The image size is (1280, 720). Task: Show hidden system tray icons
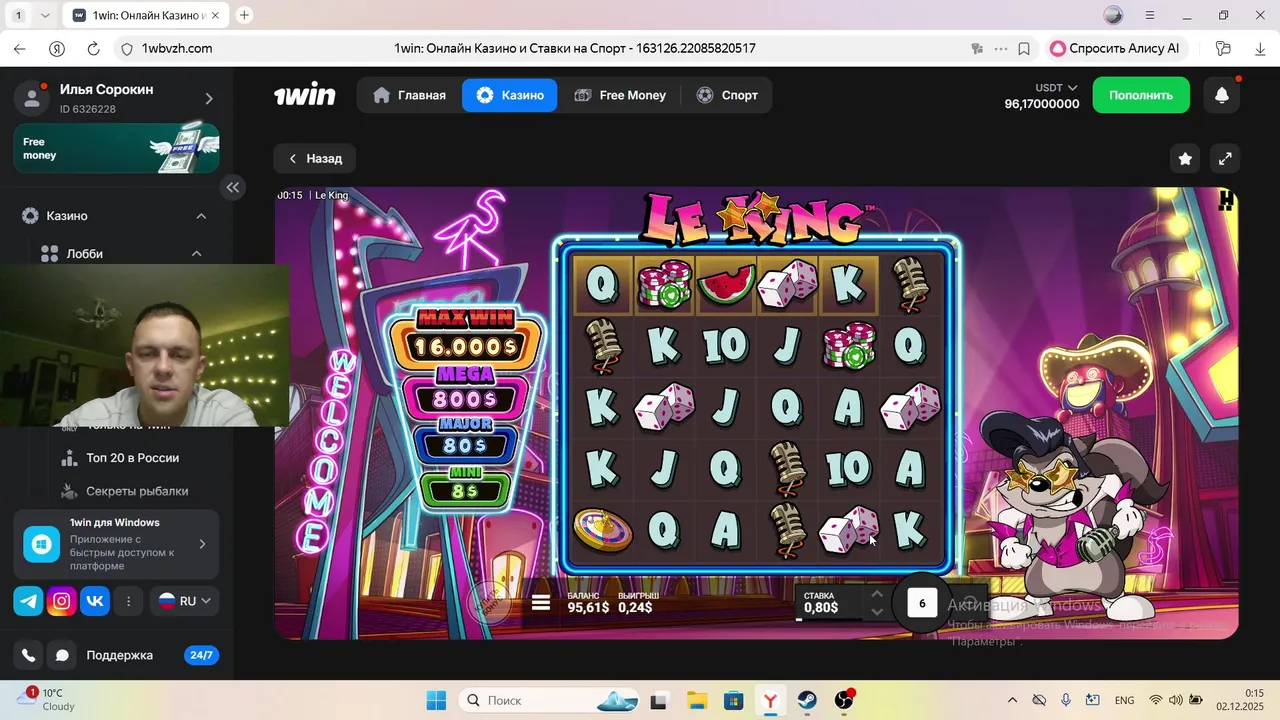coord(1012,700)
